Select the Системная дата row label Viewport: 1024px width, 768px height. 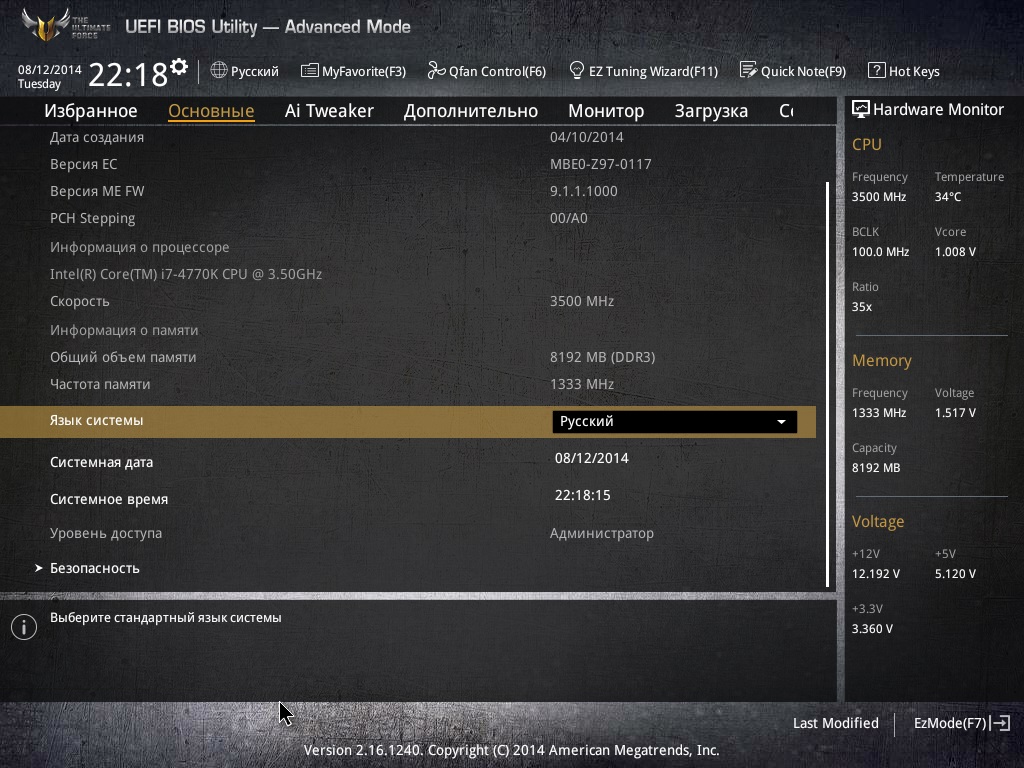click(101, 462)
